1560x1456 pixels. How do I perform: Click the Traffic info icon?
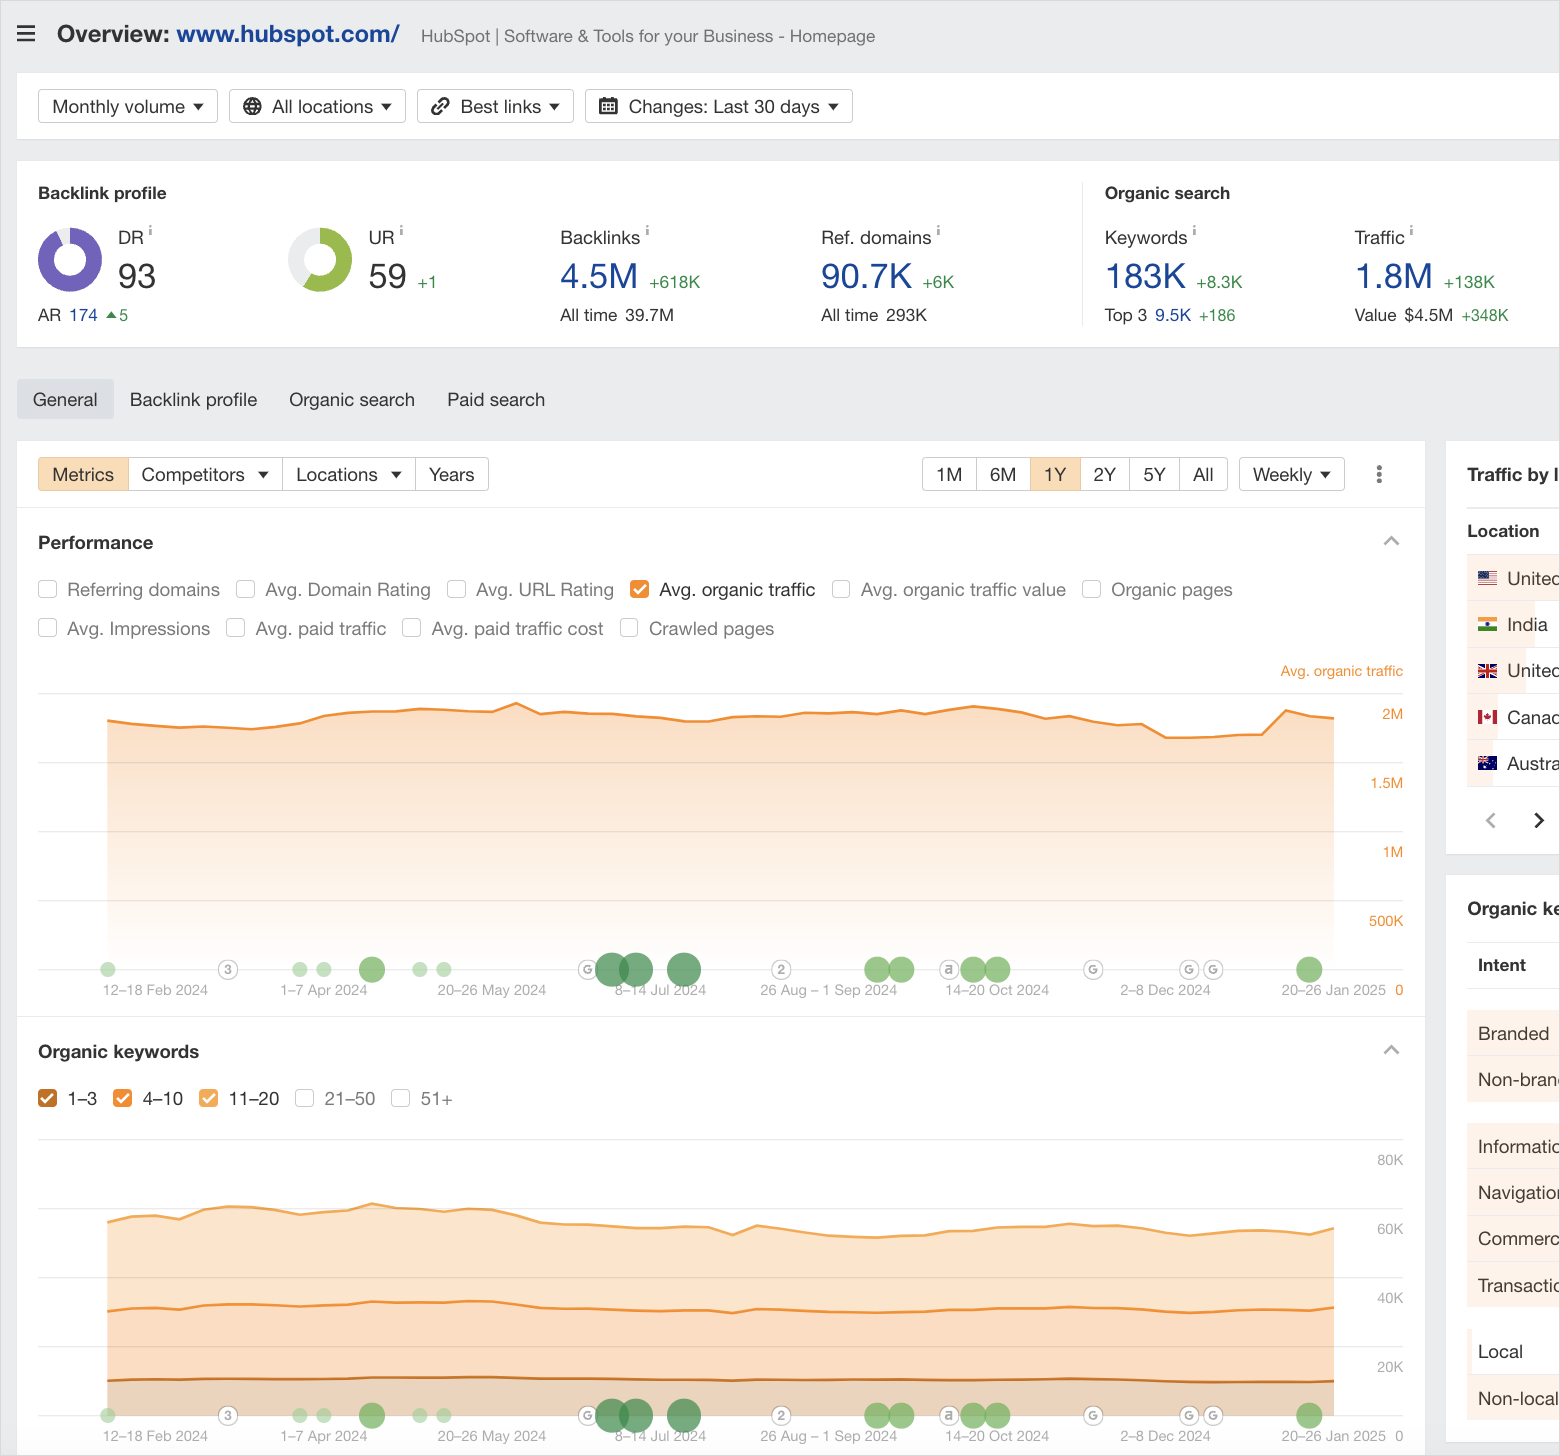[x=1411, y=231]
